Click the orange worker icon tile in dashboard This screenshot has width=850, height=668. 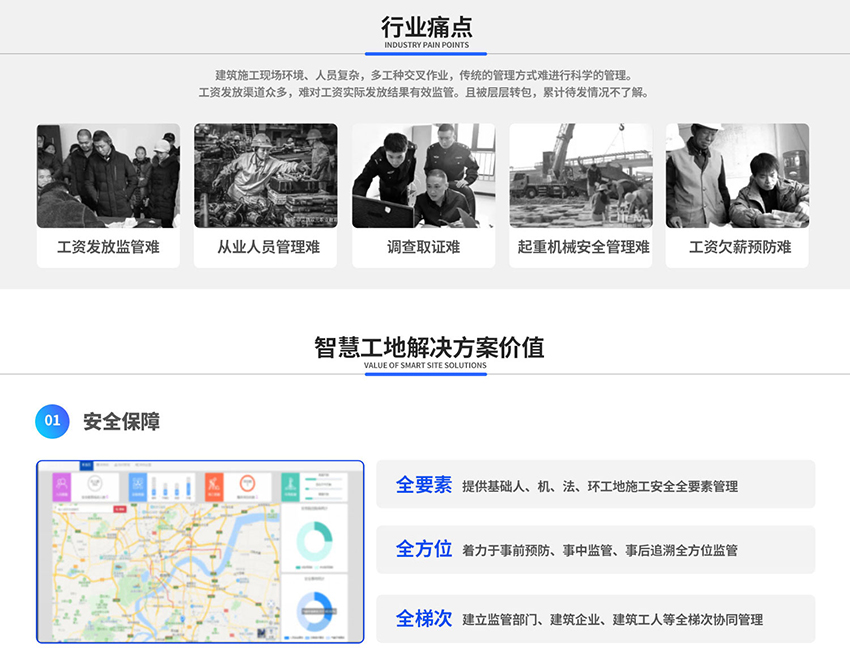[x=213, y=486]
